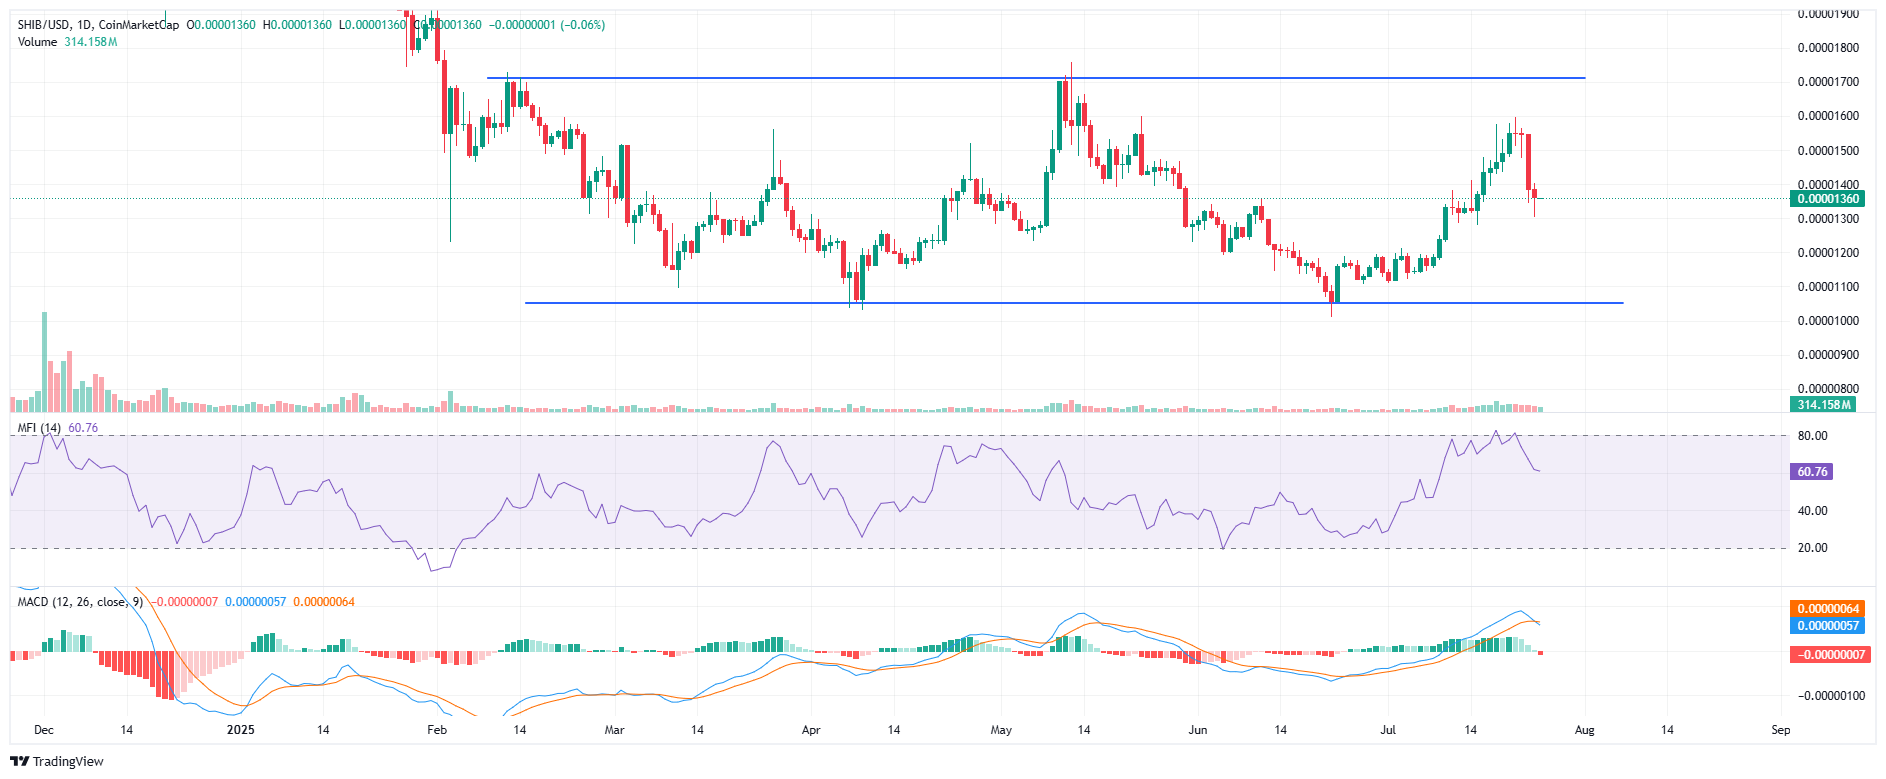Click the 40.00 level on MFI axis

(x=1812, y=511)
